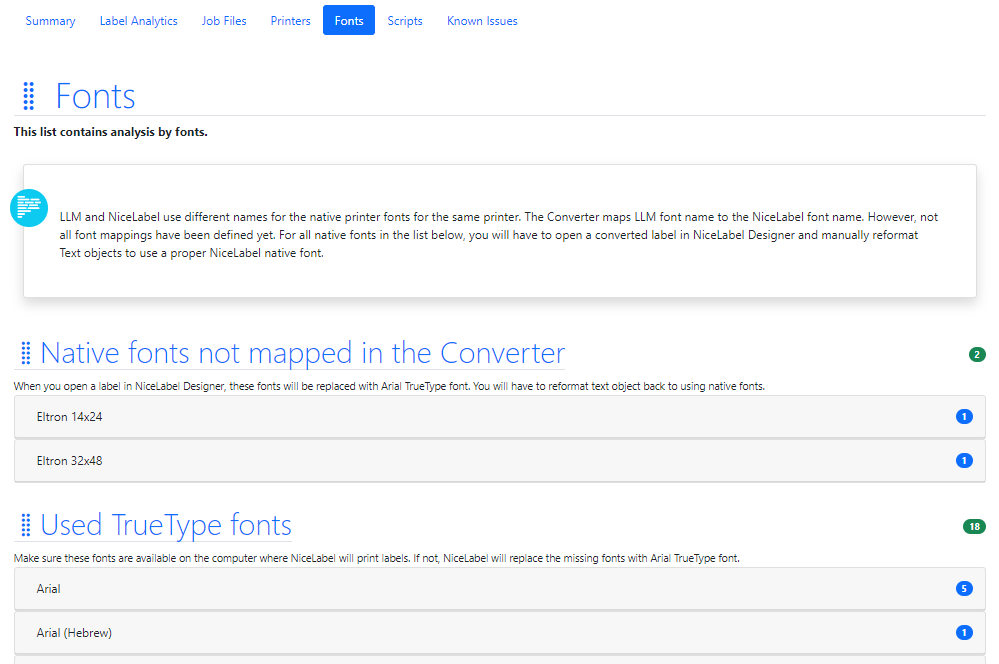The image size is (999, 664).
Task: Open the Summary tab
Action: pyautogui.click(x=50, y=20)
